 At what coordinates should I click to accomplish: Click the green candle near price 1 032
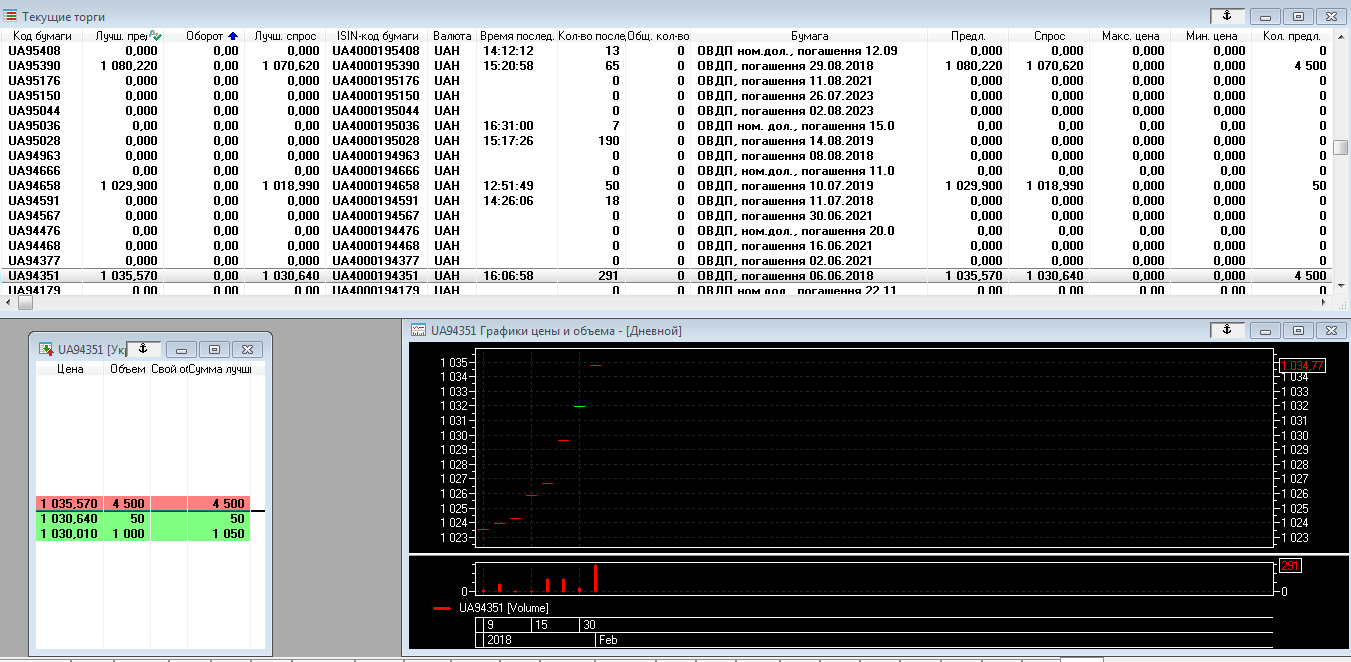click(579, 406)
